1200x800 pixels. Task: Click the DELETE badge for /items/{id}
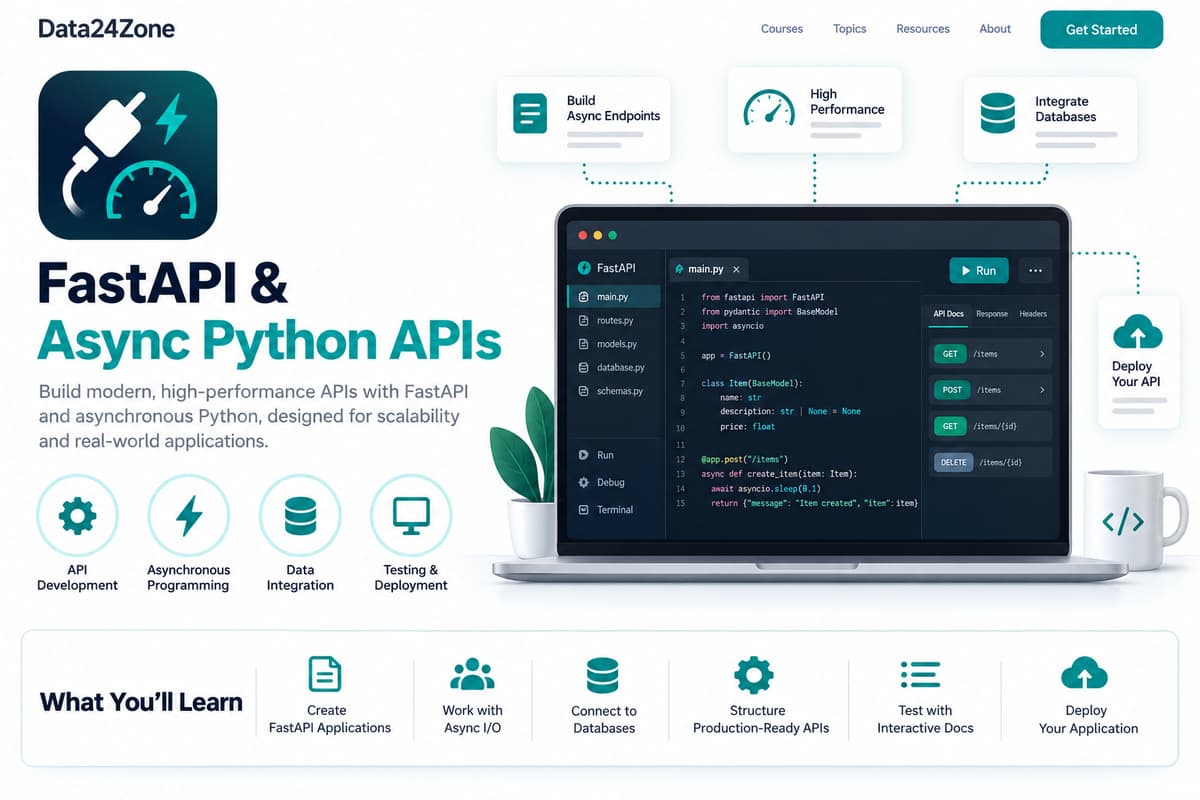pyautogui.click(x=953, y=462)
